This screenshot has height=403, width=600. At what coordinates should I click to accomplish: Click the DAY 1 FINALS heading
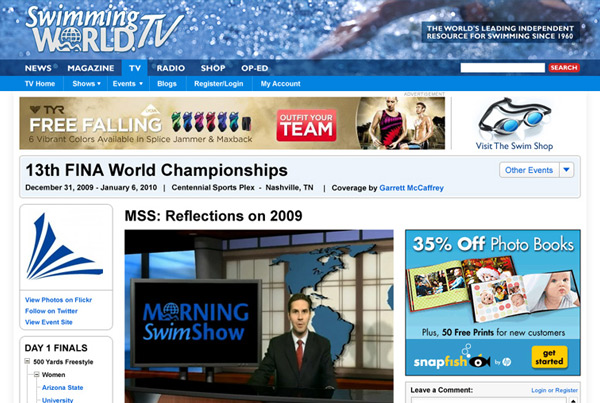click(x=56, y=348)
